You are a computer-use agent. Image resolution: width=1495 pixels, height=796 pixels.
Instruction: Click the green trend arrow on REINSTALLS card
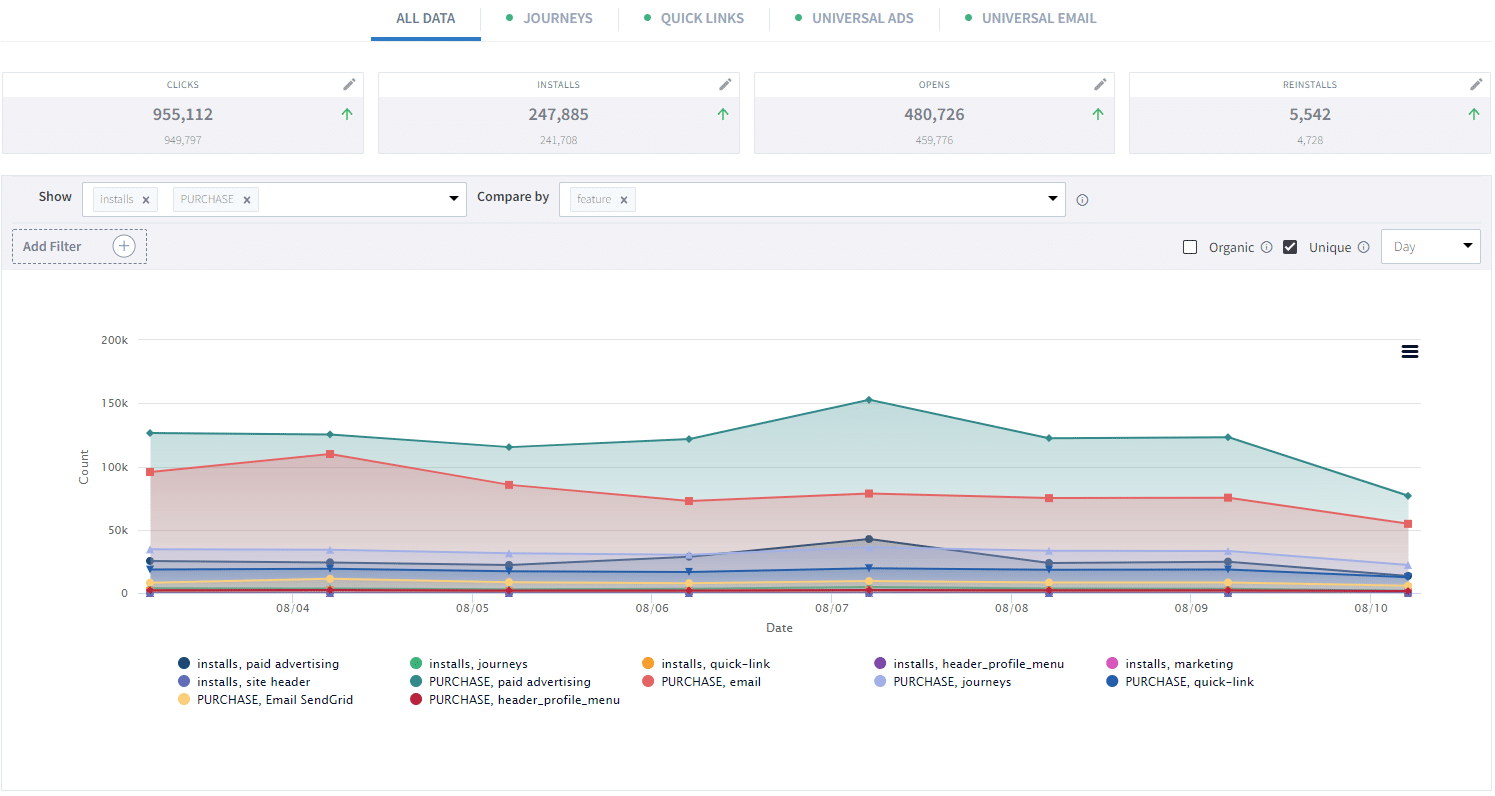[x=1473, y=114]
